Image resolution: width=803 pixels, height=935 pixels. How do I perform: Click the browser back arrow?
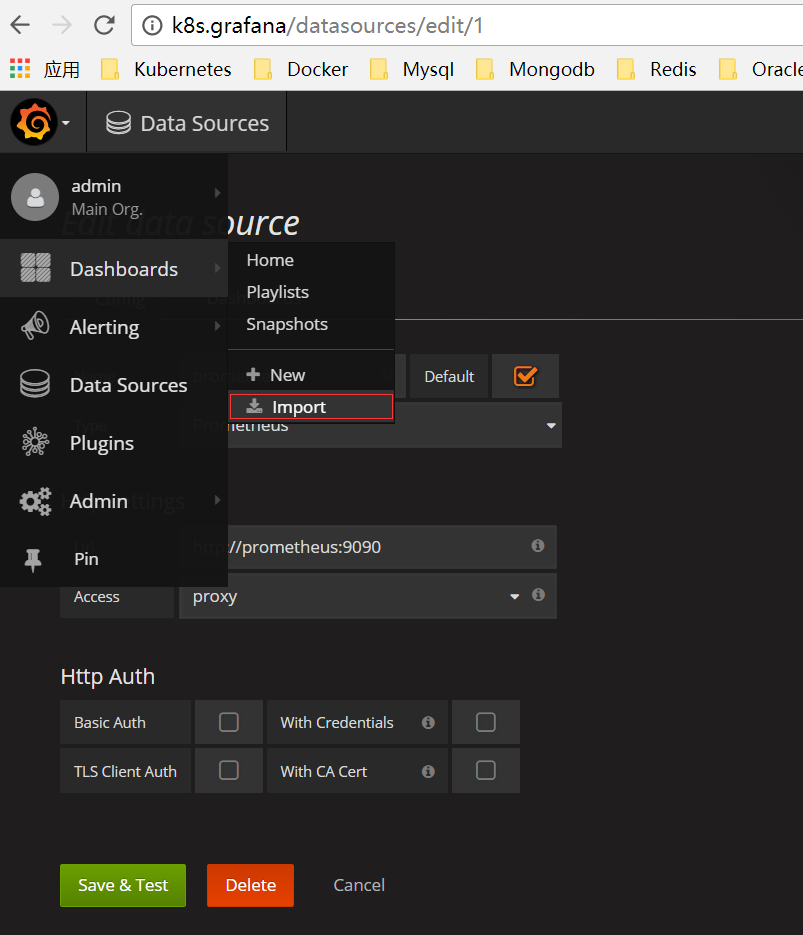(x=20, y=25)
